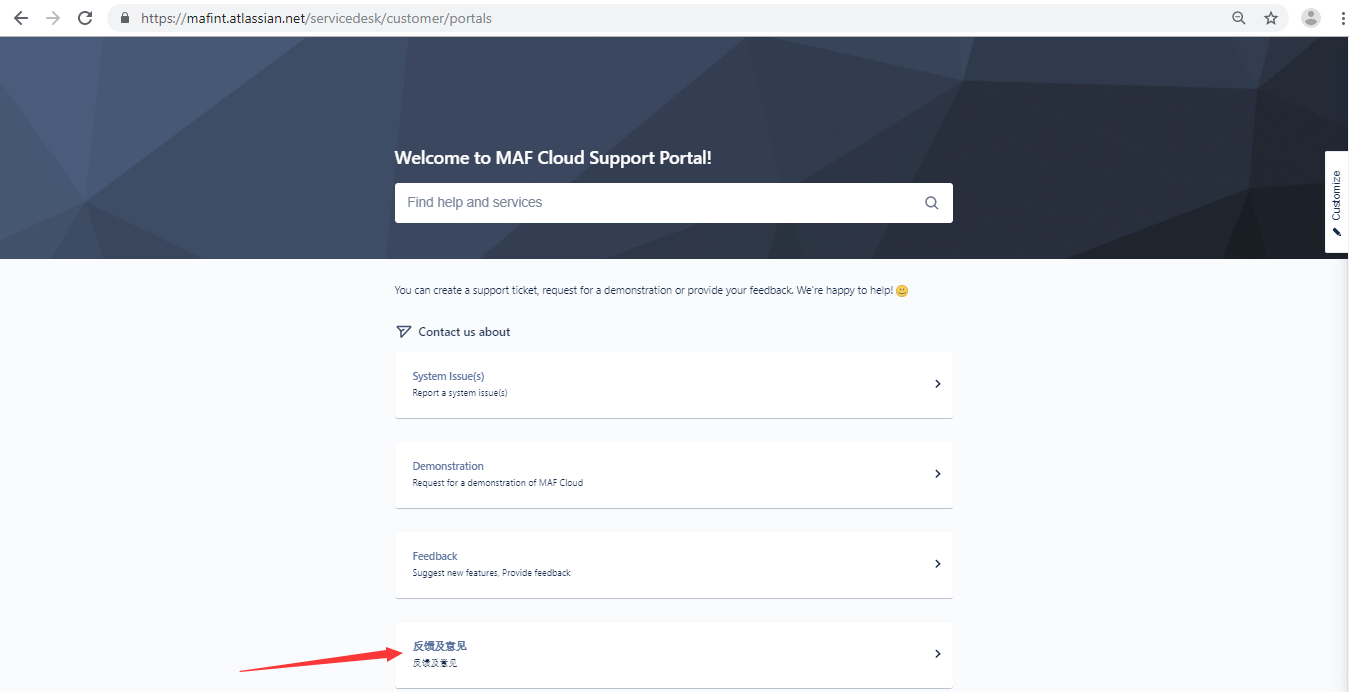Click the browser address bar URL

point(316,18)
